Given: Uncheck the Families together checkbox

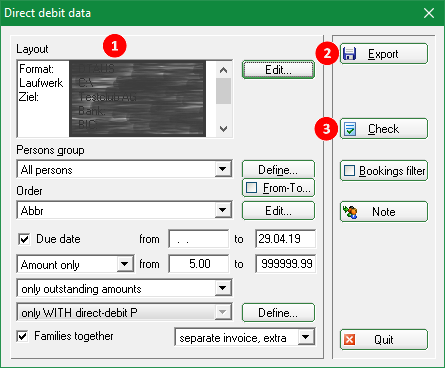Looking at the screenshot, I should pyautogui.click(x=23, y=336).
